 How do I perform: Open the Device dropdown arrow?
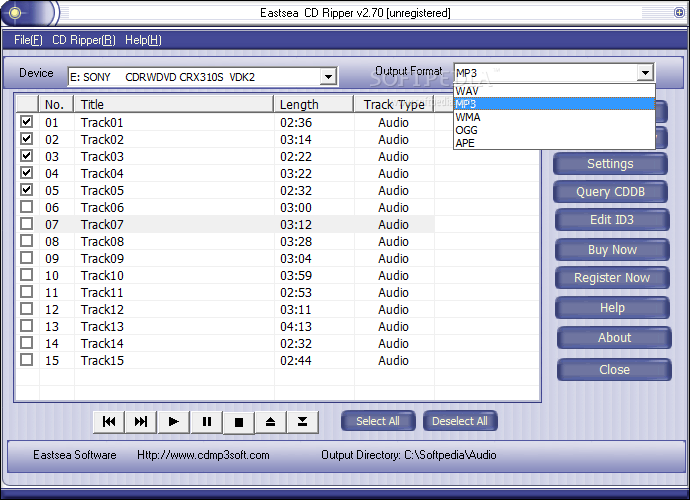[x=328, y=77]
